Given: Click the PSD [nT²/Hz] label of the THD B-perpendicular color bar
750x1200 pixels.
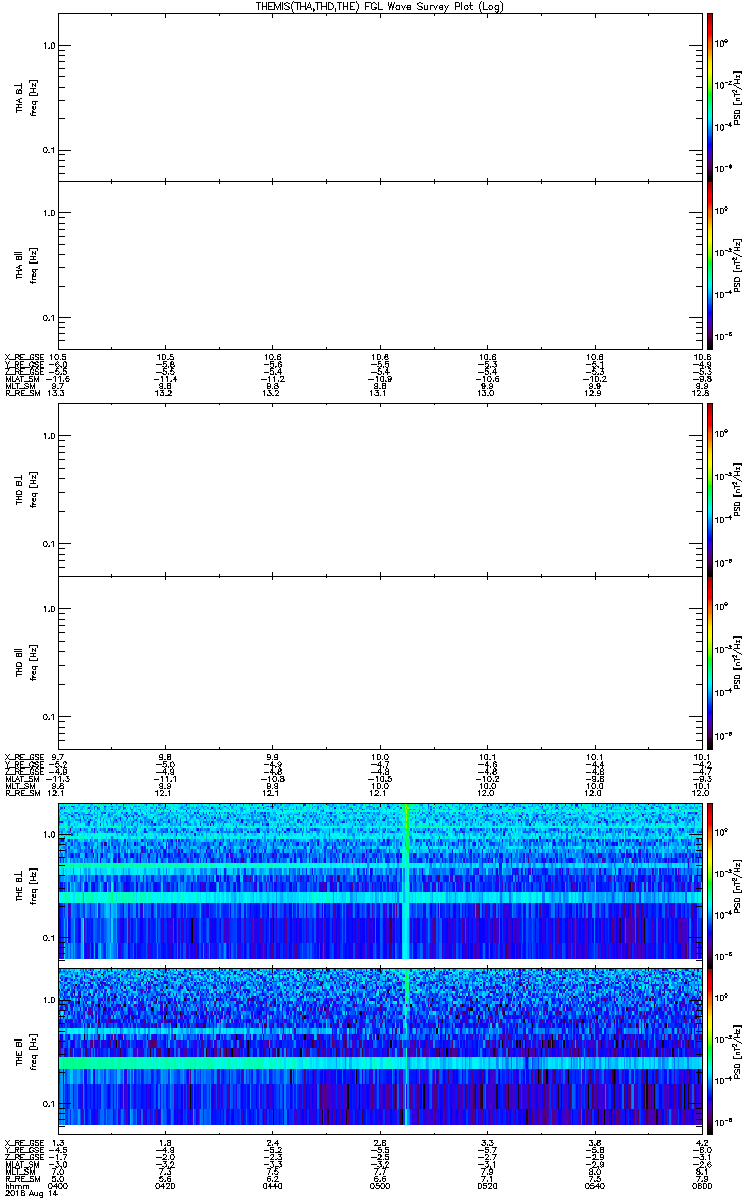Looking at the screenshot, I should (738, 490).
